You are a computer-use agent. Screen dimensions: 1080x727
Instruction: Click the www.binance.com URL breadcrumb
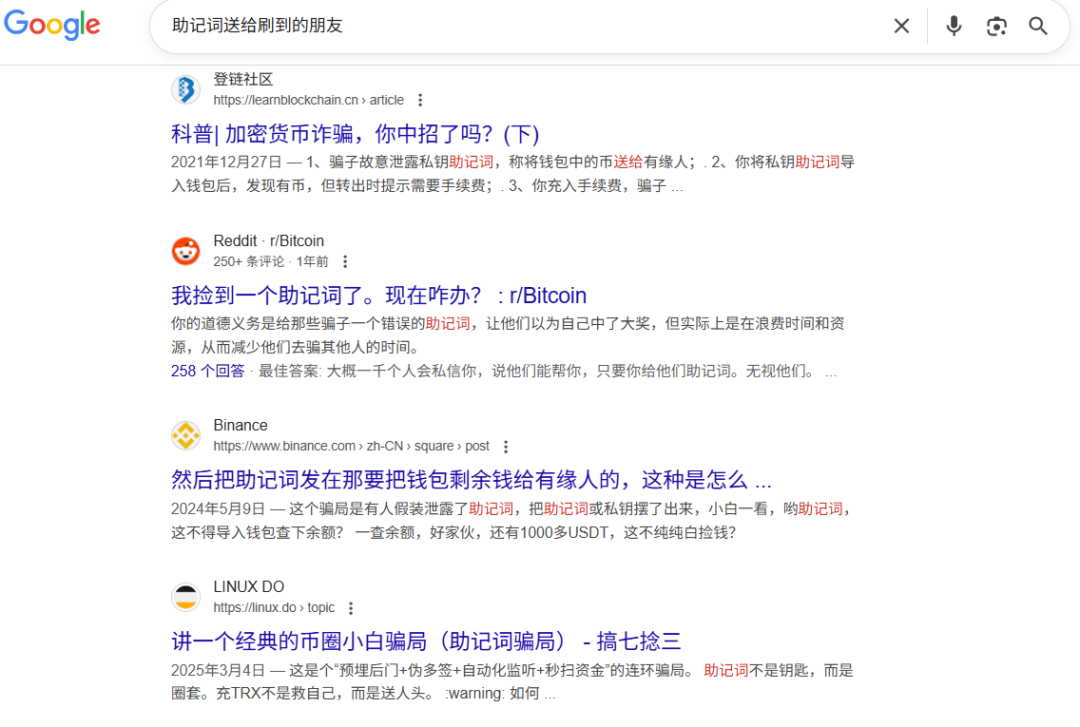point(351,446)
